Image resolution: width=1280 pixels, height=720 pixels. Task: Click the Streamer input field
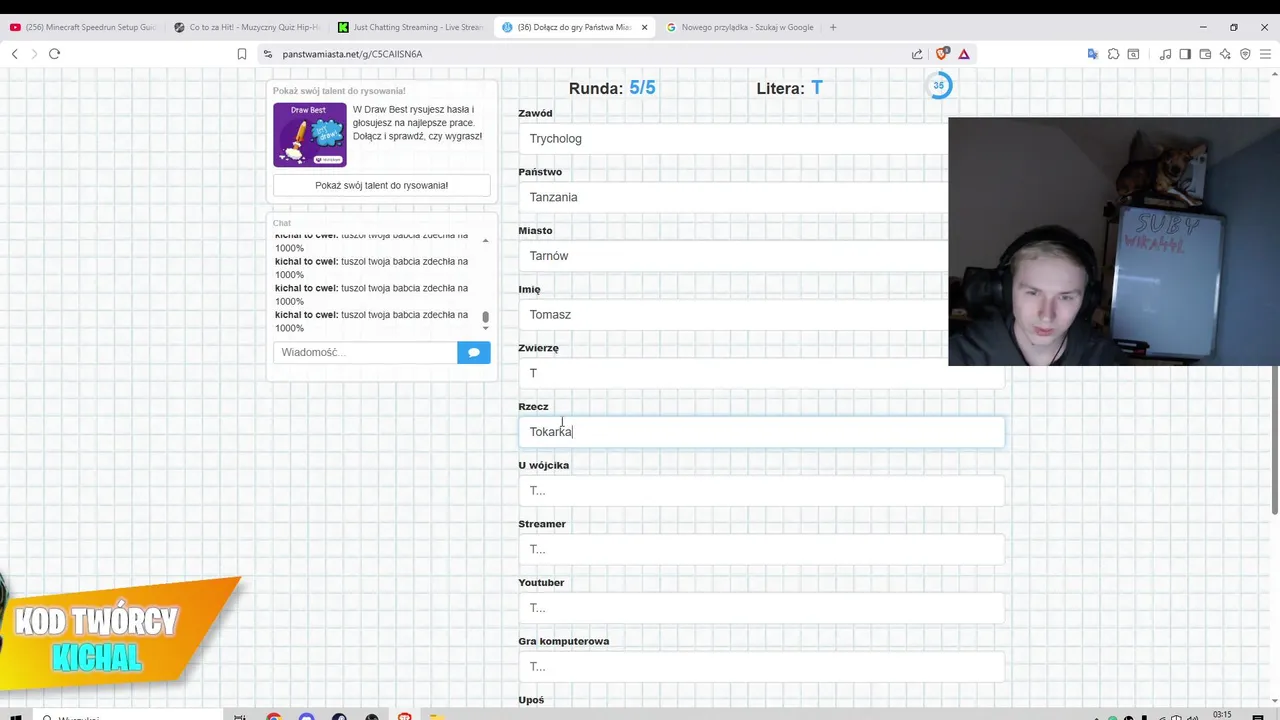761,549
